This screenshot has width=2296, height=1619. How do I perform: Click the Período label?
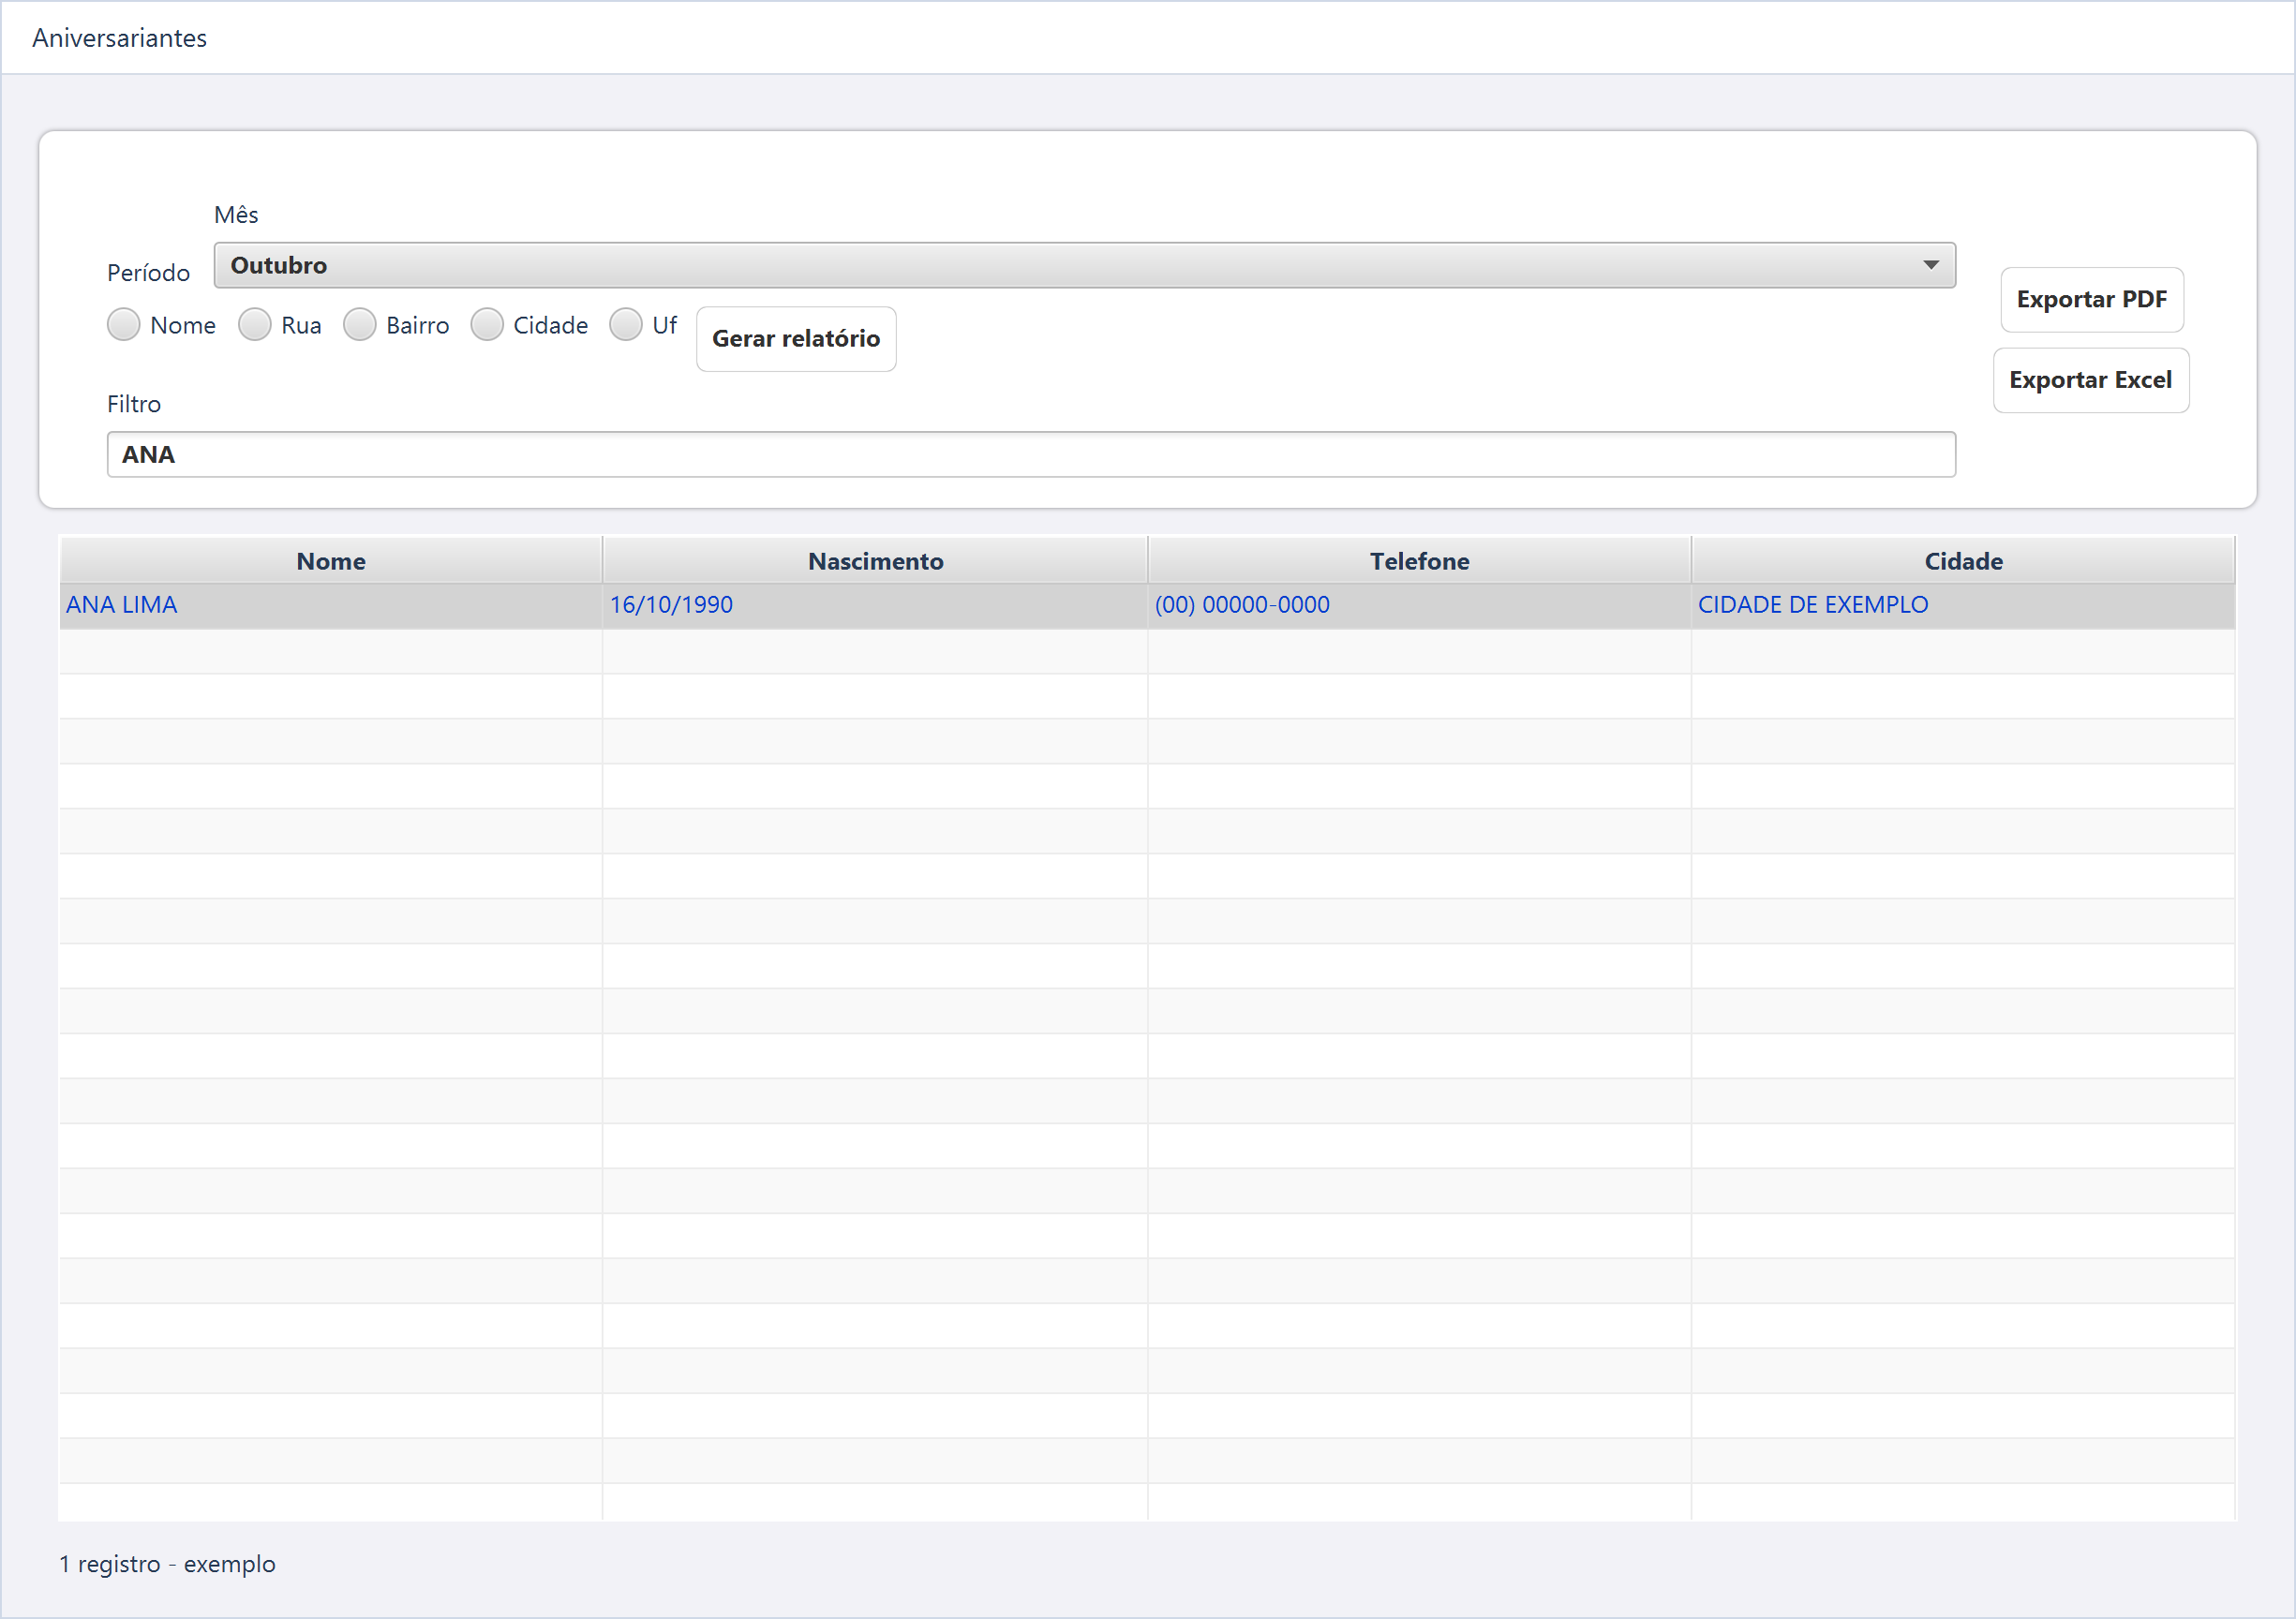pyautogui.click(x=148, y=273)
